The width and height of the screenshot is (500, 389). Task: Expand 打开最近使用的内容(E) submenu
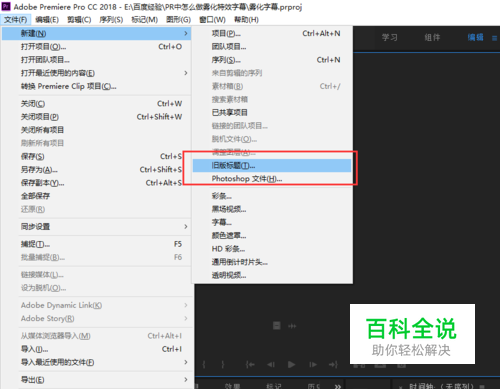186,73
